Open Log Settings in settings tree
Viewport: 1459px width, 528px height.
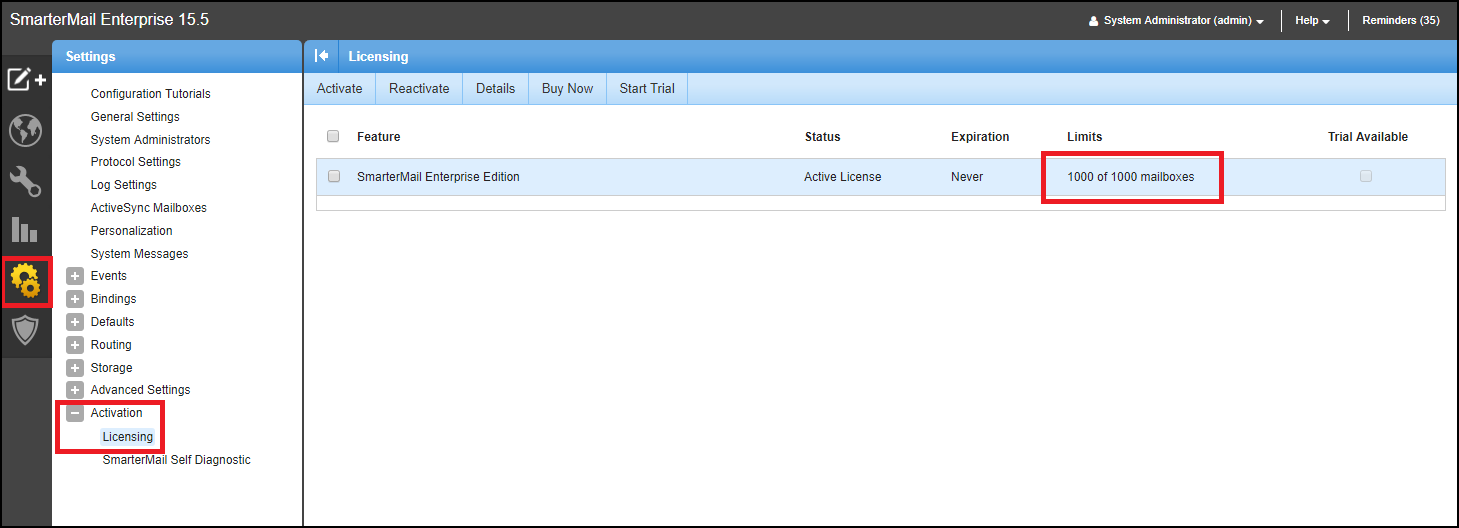124,185
